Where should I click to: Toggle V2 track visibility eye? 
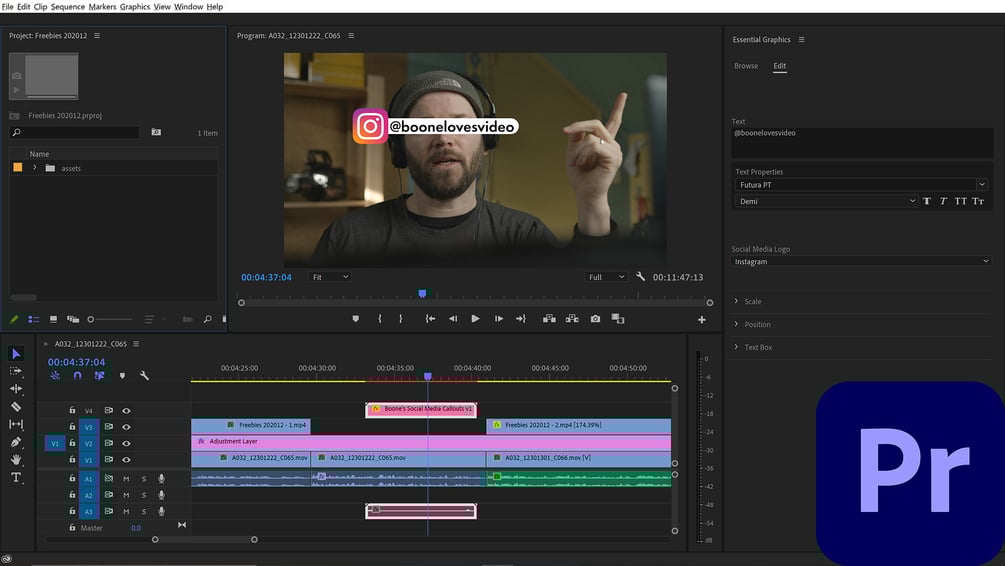click(x=126, y=444)
